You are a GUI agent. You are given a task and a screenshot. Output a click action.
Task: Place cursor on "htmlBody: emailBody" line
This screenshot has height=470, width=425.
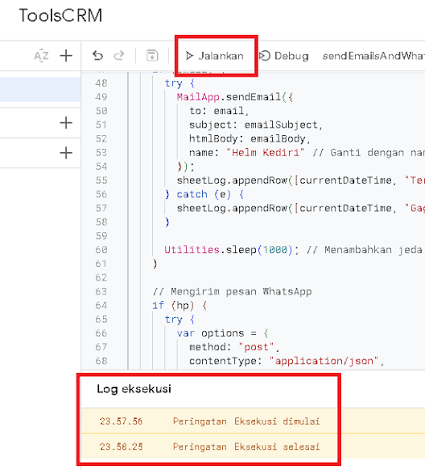click(x=250, y=139)
